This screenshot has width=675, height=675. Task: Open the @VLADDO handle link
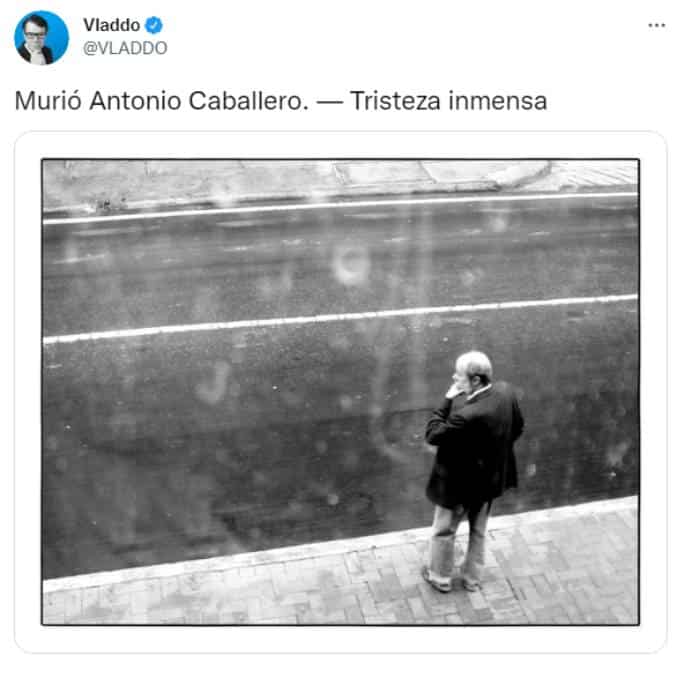pyautogui.click(x=125, y=48)
